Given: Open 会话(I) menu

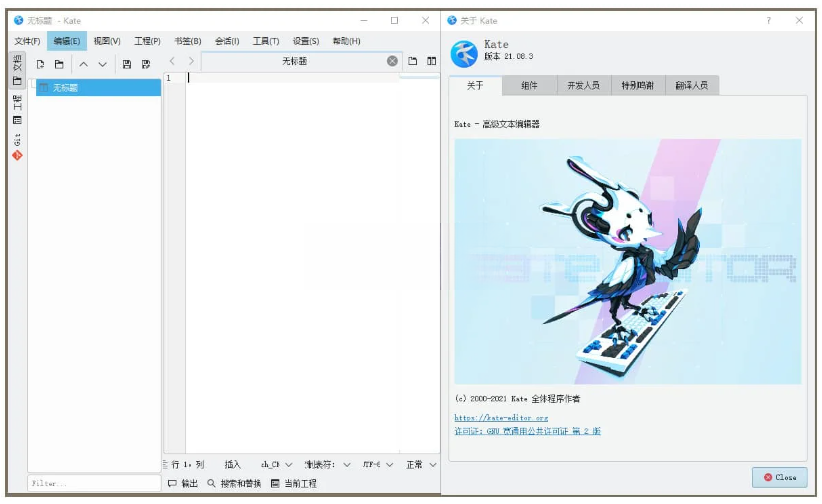Looking at the screenshot, I should point(227,41).
